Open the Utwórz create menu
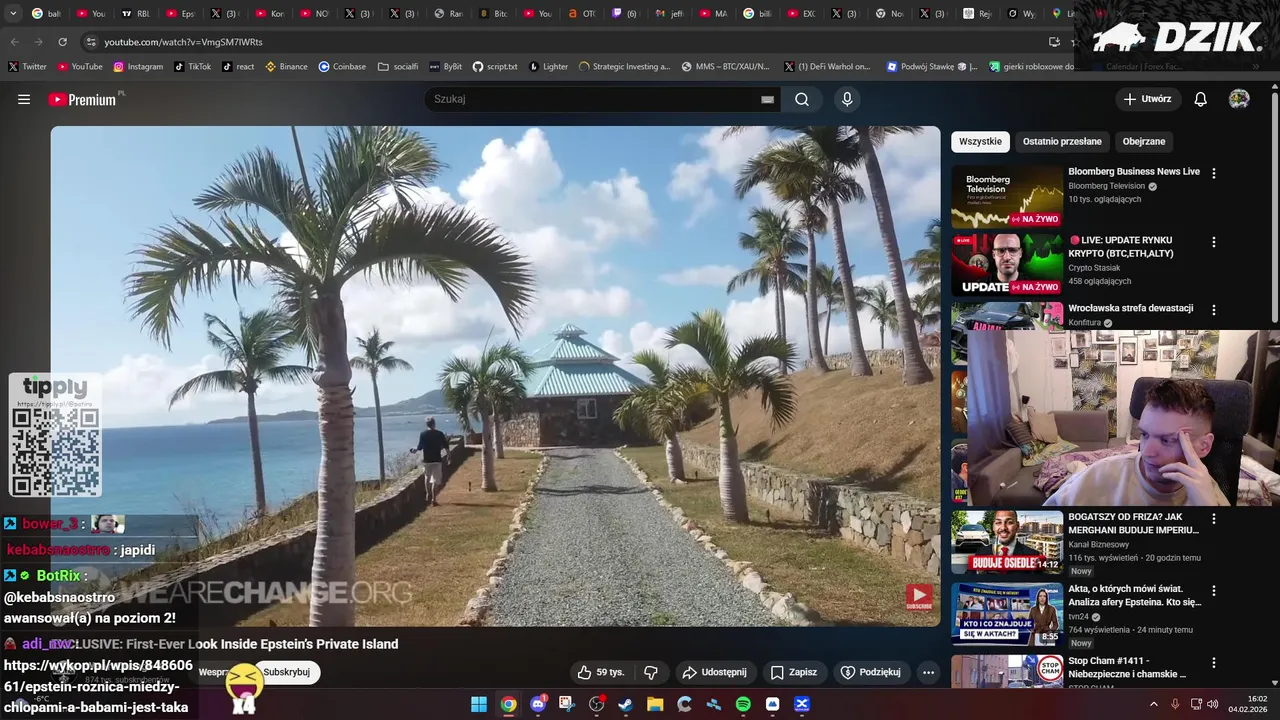Image resolution: width=1280 pixels, height=720 pixels. point(1148,99)
